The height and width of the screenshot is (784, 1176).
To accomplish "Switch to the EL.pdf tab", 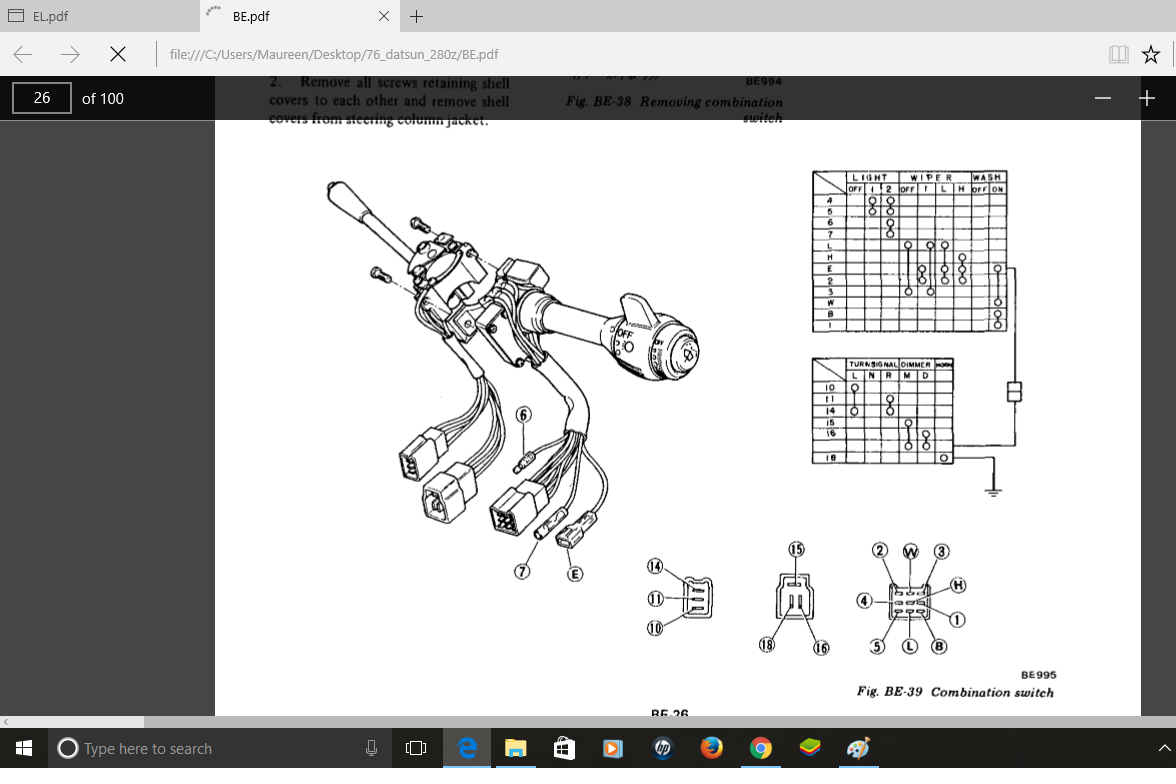I will [x=100, y=16].
